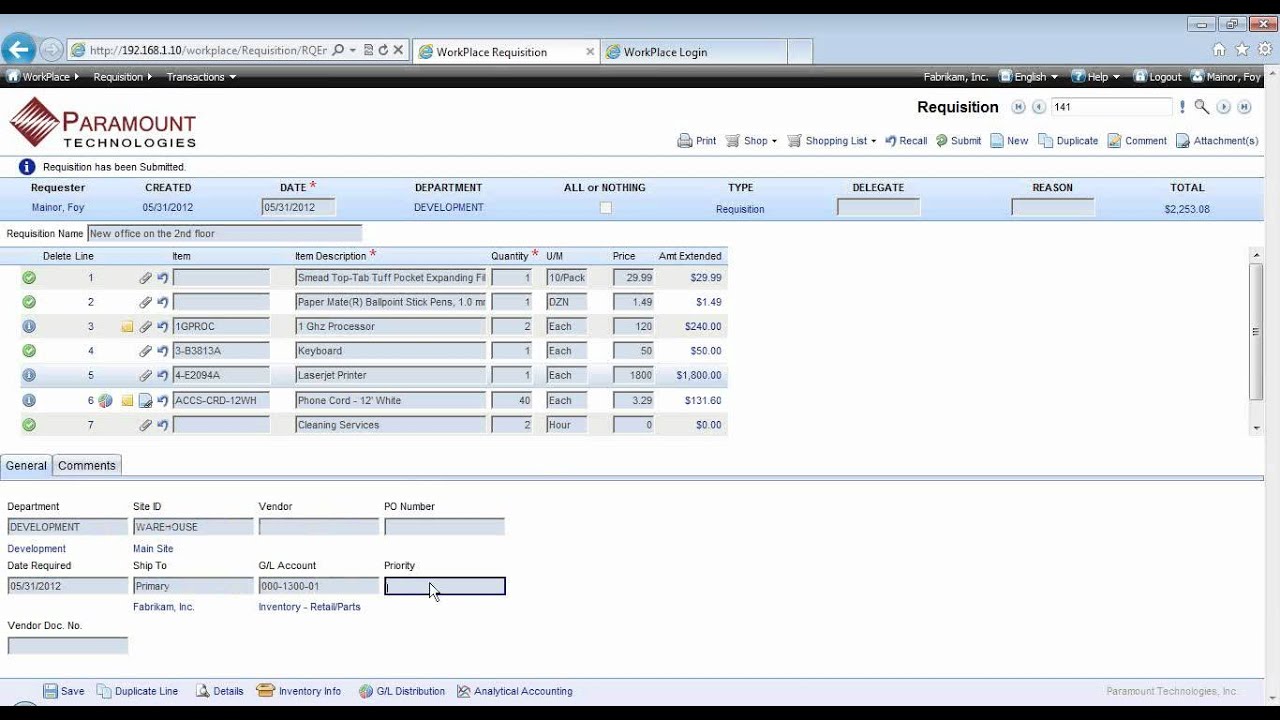Image resolution: width=1280 pixels, height=720 pixels.
Task: Click the undo arrow icon on line 5
Action: tap(162, 376)
